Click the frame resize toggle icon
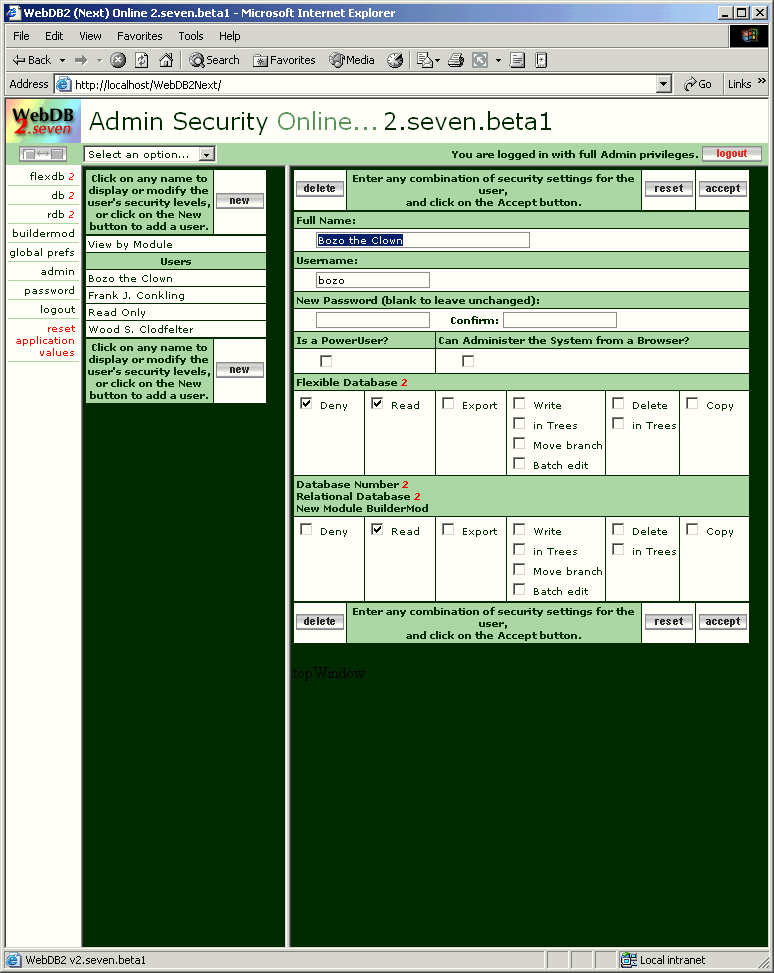 pyautogui.click(x=43, y=153)
